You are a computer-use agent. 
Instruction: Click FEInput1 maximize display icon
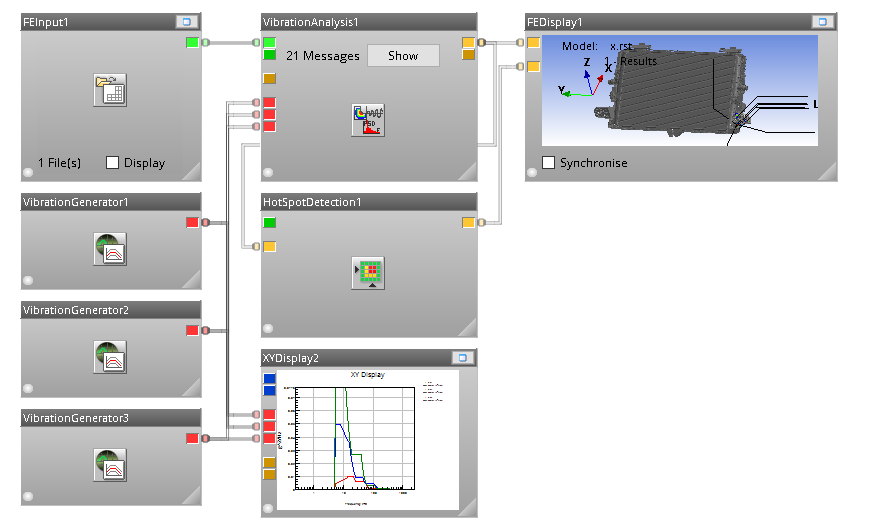(186, 21)
